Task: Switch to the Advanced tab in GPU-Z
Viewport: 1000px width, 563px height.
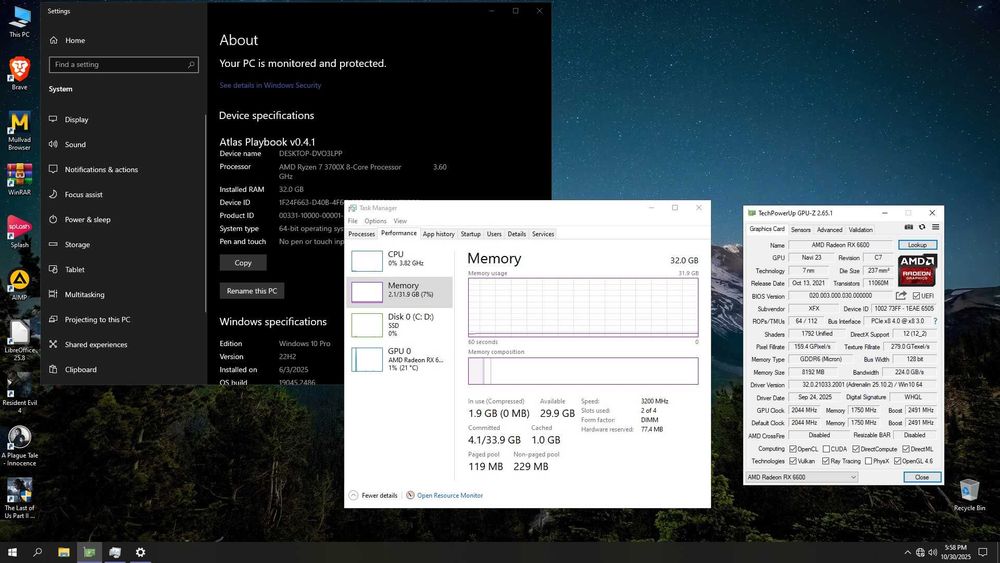Action: point(830,230)
